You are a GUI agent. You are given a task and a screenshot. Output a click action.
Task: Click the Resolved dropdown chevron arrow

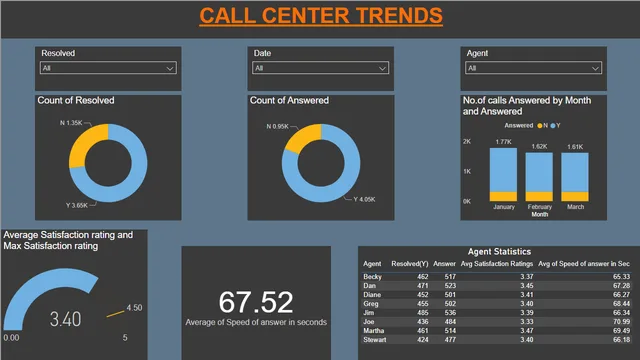(x=170, y=69)
